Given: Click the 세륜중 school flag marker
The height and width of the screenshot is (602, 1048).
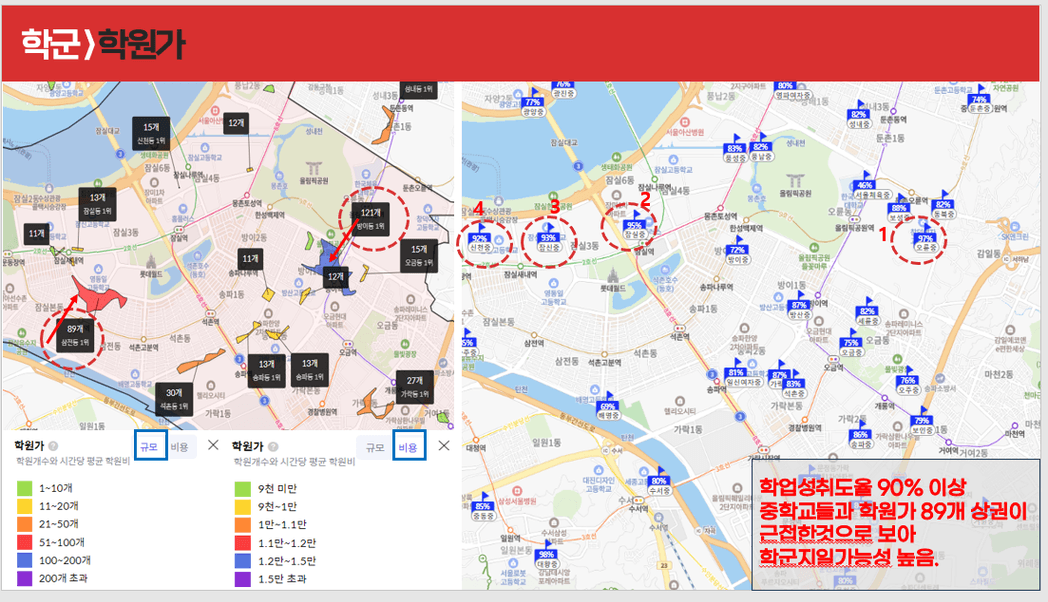Looking at the screenshot, I should tap(868, 313).
